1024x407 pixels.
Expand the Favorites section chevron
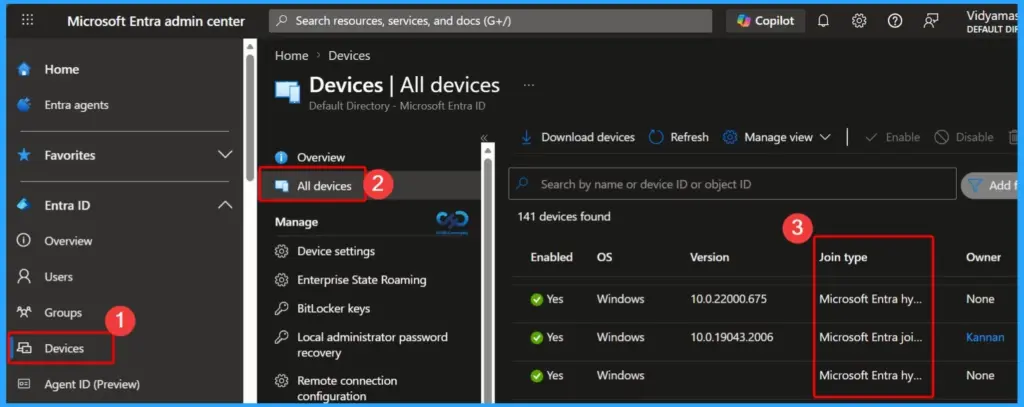225,155
